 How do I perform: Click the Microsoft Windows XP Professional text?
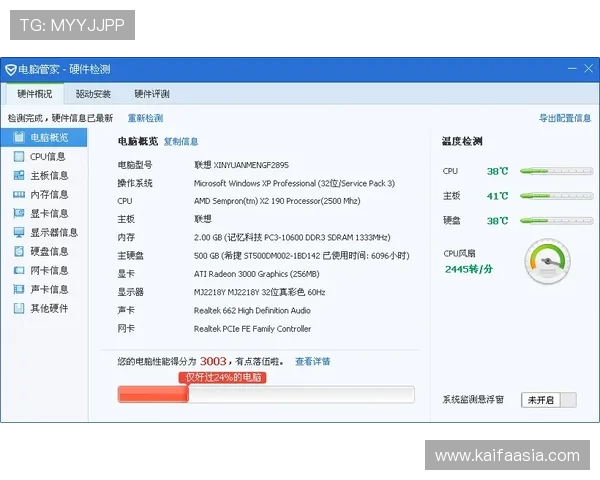294,183
